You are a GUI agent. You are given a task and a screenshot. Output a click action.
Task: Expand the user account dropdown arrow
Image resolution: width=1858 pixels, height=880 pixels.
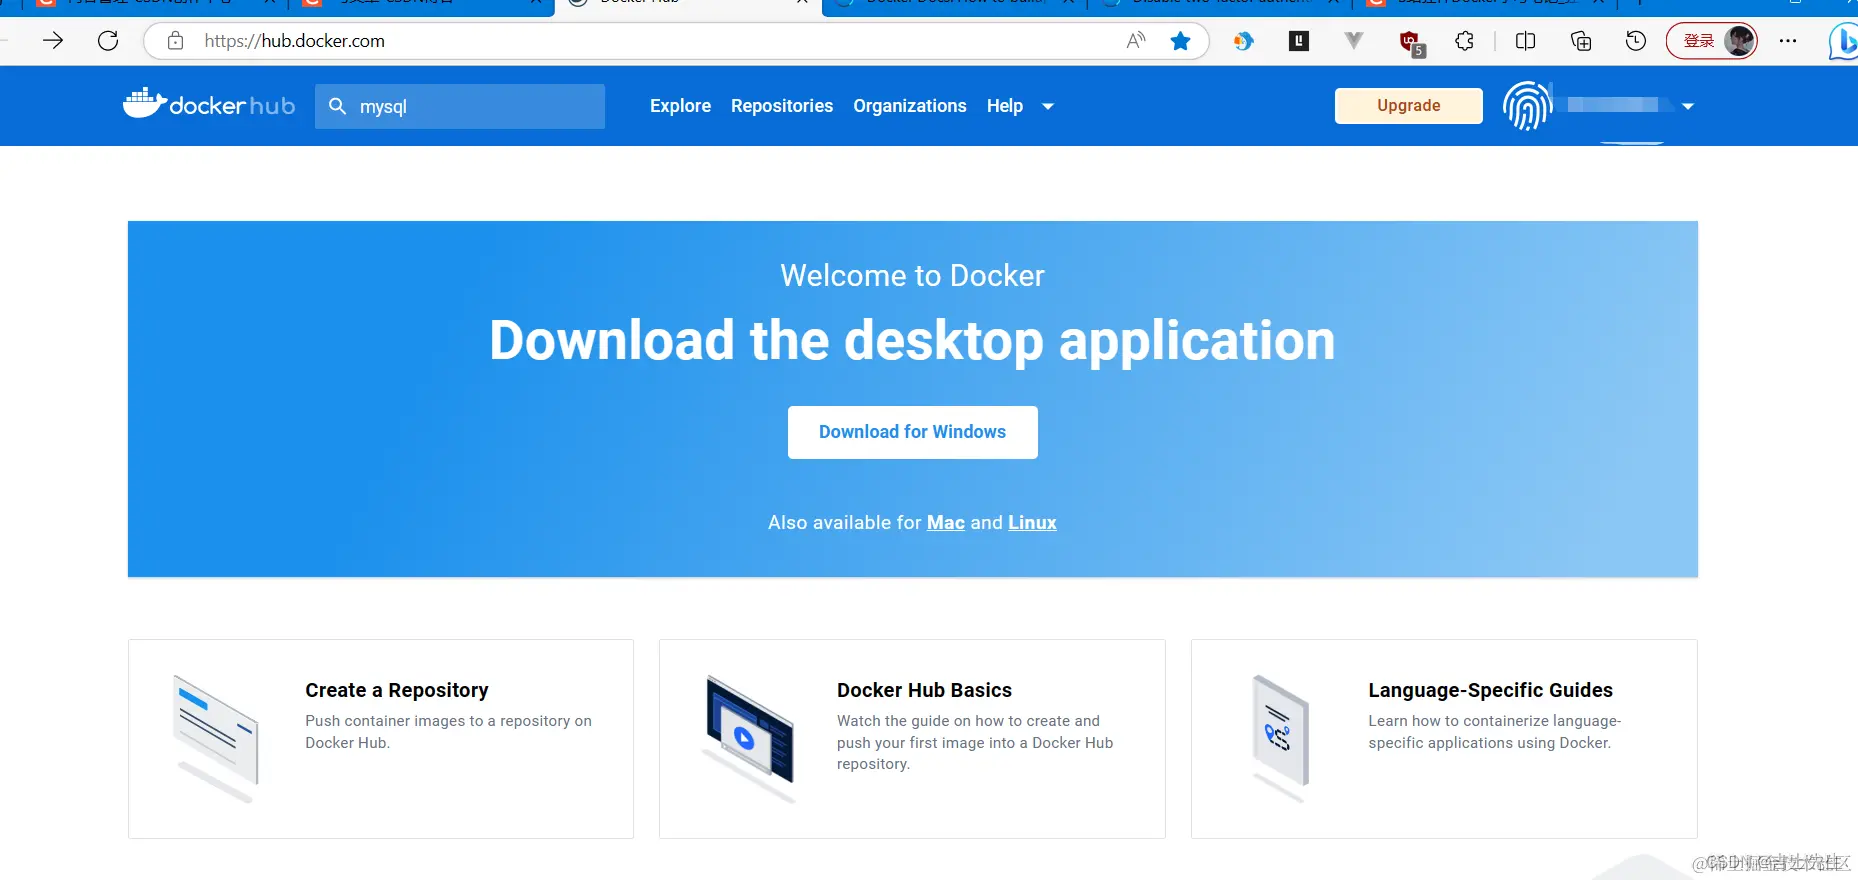(1688, 106)
